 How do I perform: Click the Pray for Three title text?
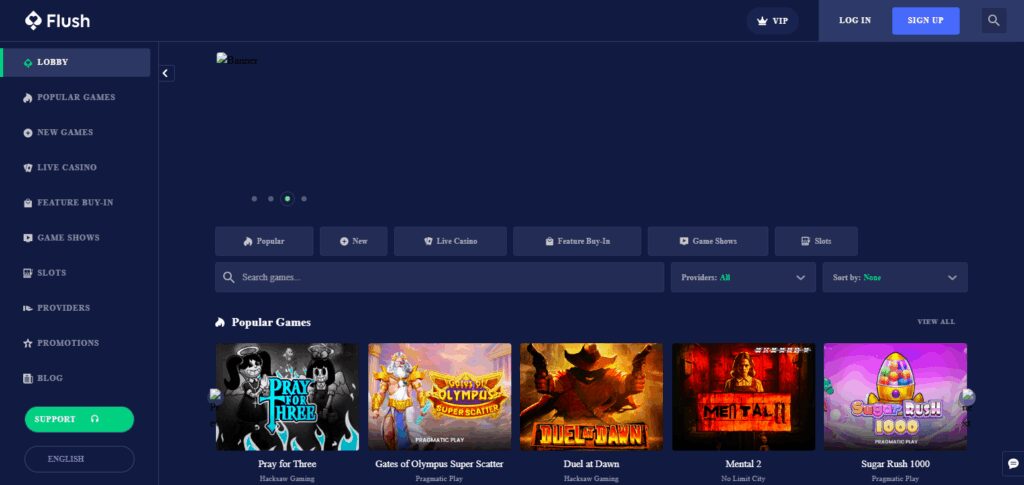[287, 464]
